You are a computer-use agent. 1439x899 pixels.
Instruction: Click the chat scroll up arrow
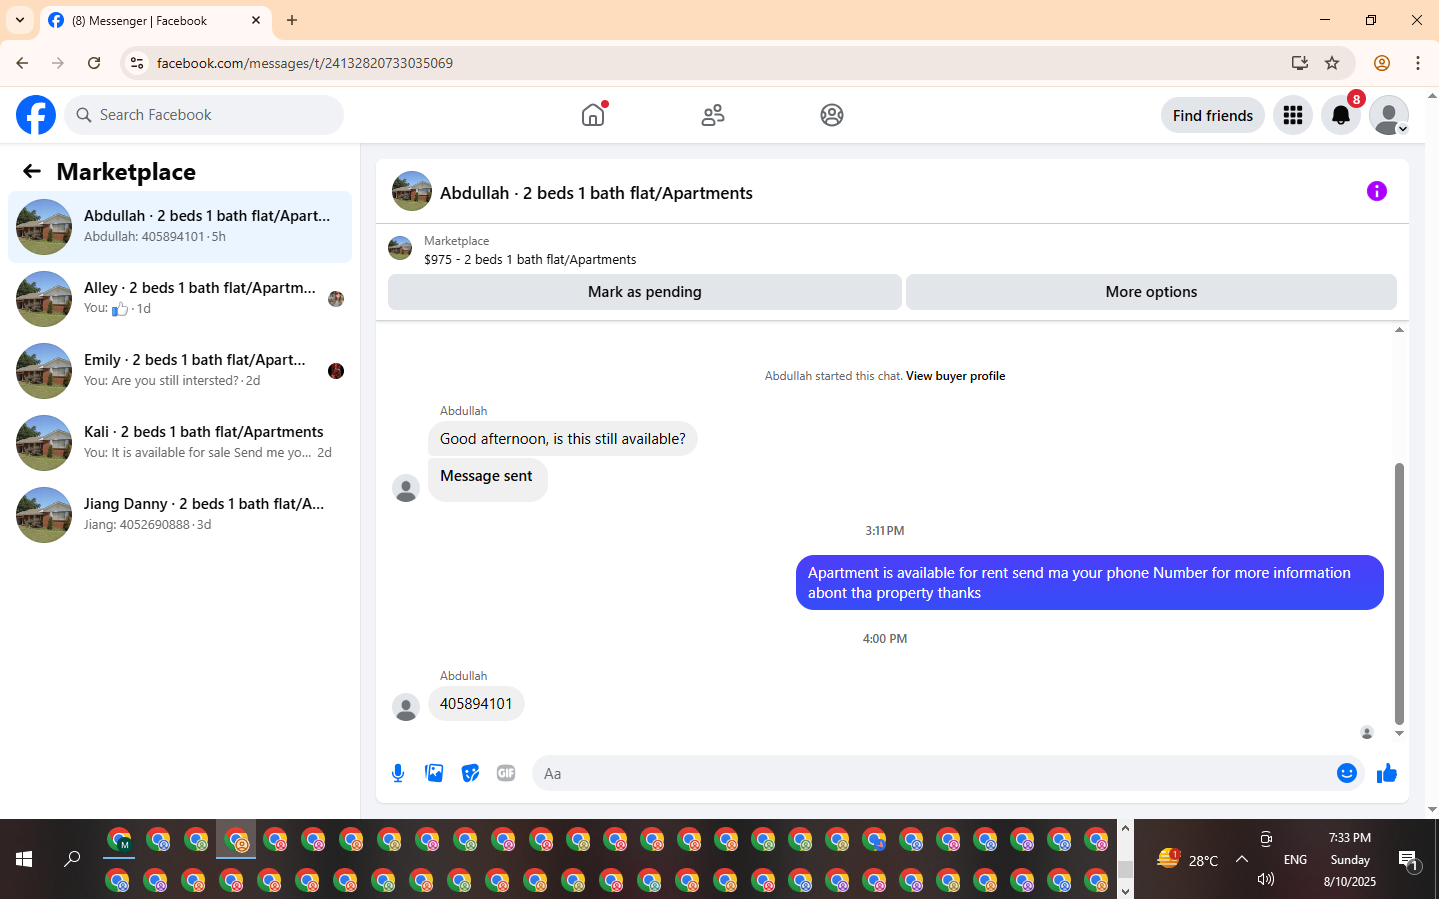point(1399,330)
